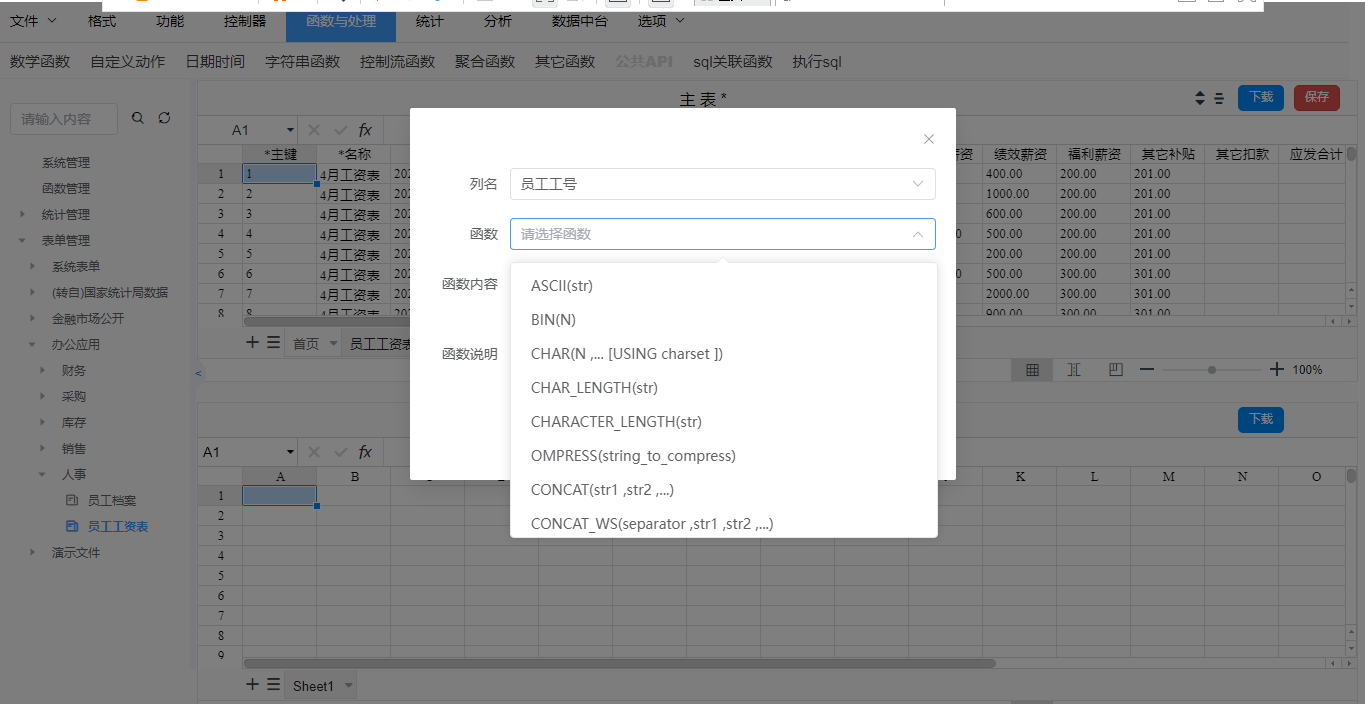Click the zoom in plus icon near 100%
Image resolution: width=1365 pixels, height=704 pixels.
[1276, 370]
